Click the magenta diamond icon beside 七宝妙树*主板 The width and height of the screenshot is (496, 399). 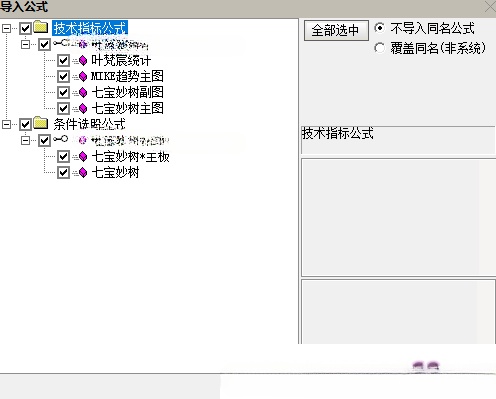pyautogui.click(x=83, y=157)
